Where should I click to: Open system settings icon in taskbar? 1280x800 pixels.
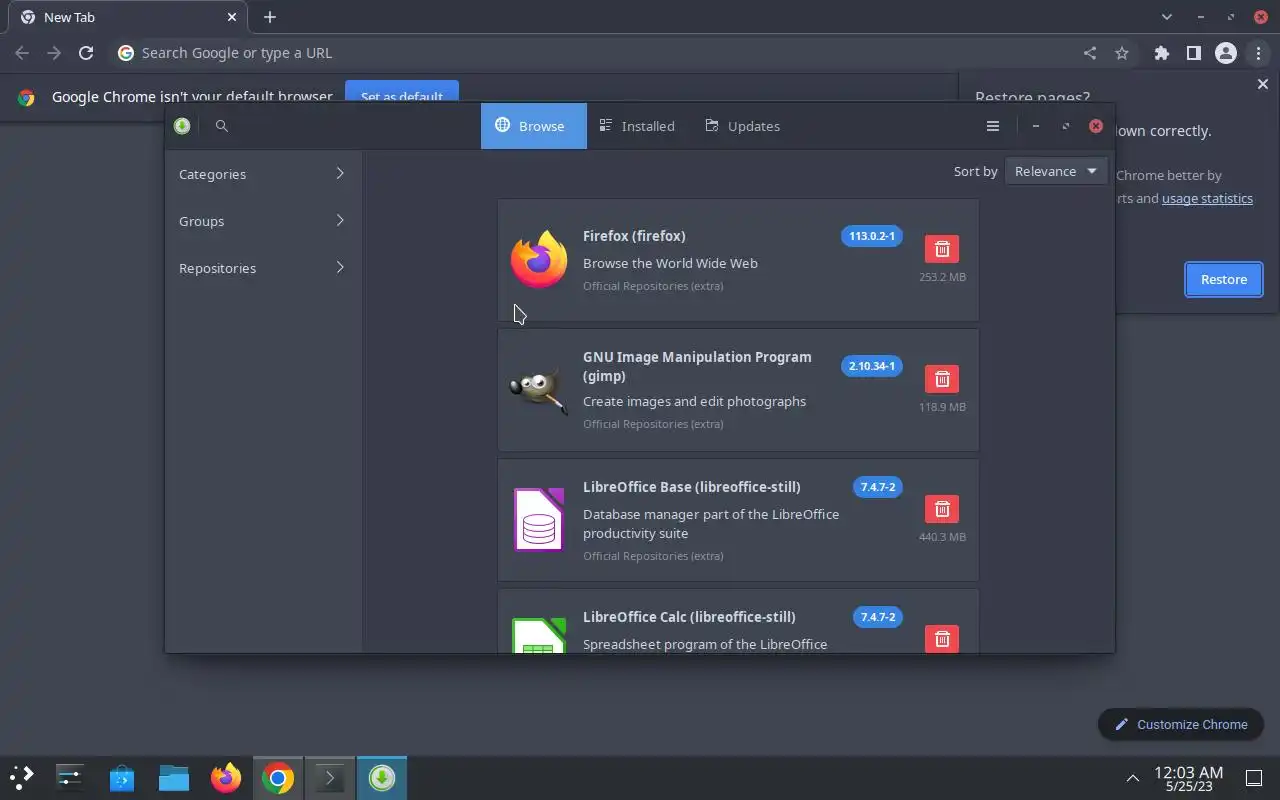click(70, 777)
